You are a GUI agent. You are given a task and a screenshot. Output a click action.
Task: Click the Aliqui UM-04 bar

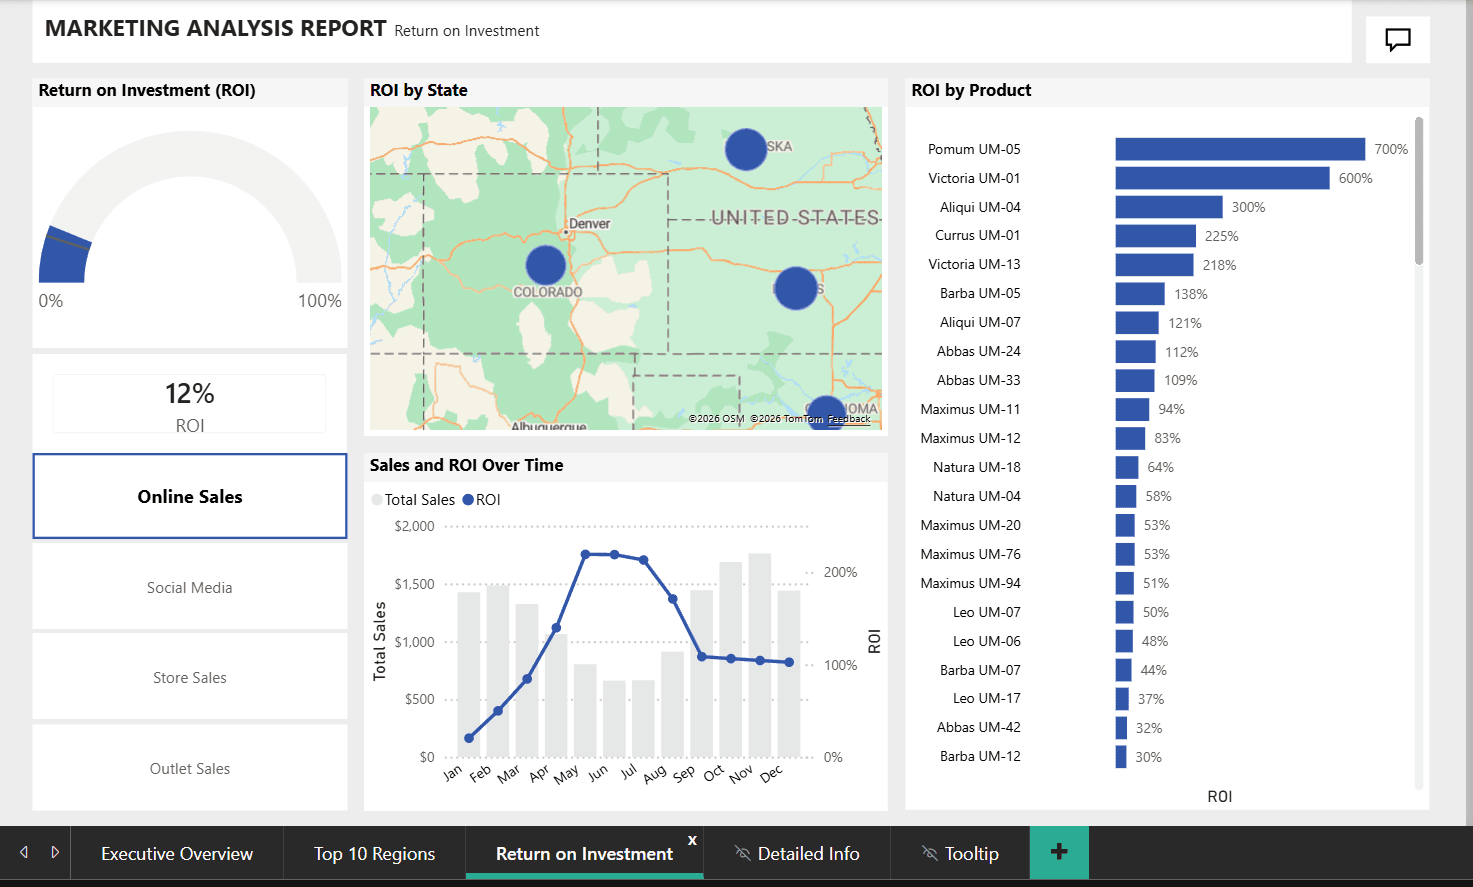coord(1169,207)
